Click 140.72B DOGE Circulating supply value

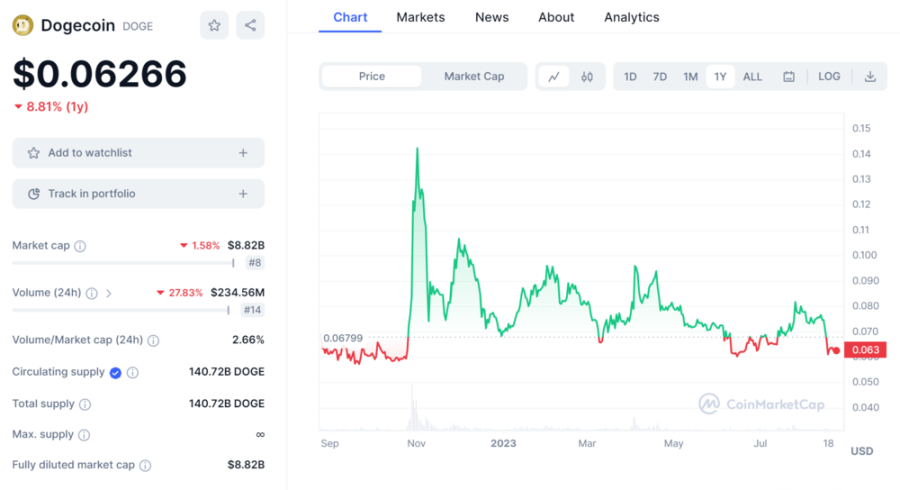227,372
